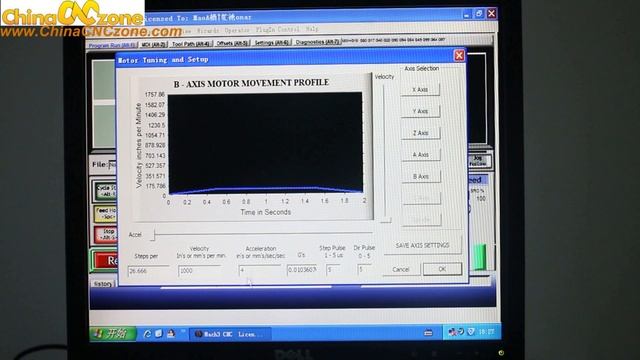The height and width of the screenshot is (360, 640).
Task: Minimize the Mach3 main window
Action: point(467,15)
